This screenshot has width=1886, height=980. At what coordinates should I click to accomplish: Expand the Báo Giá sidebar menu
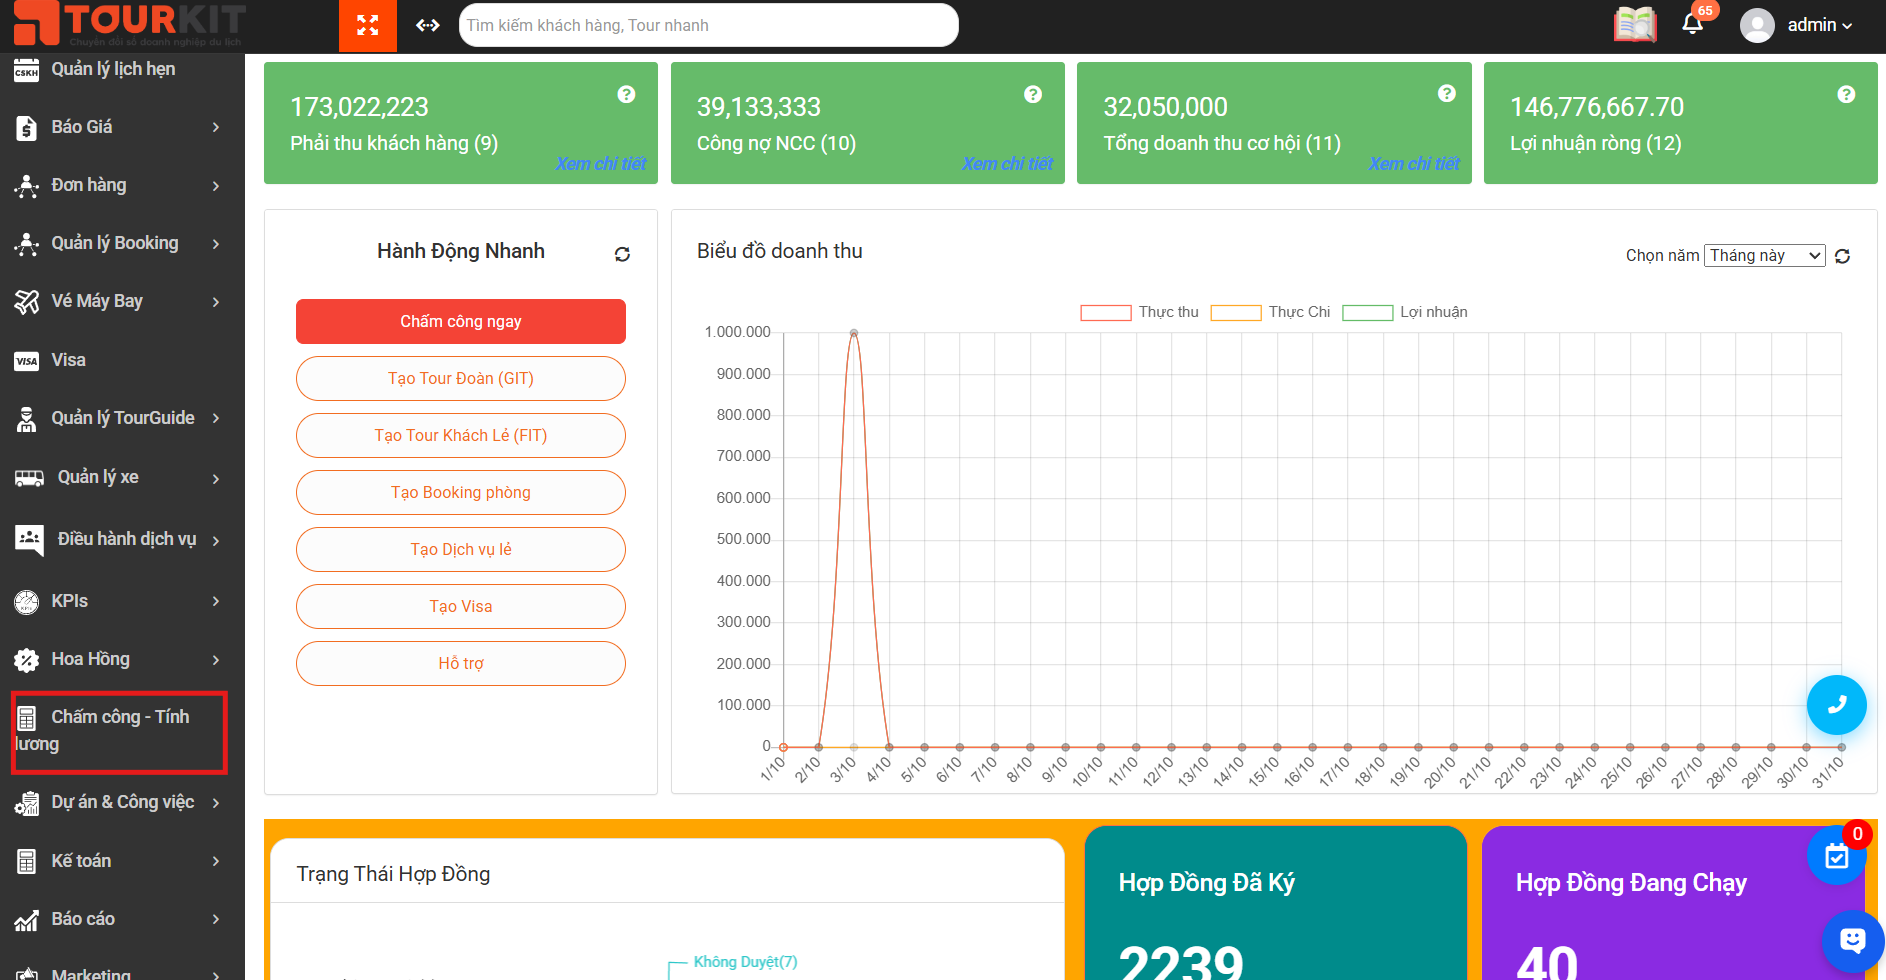(x=118, y=127)
